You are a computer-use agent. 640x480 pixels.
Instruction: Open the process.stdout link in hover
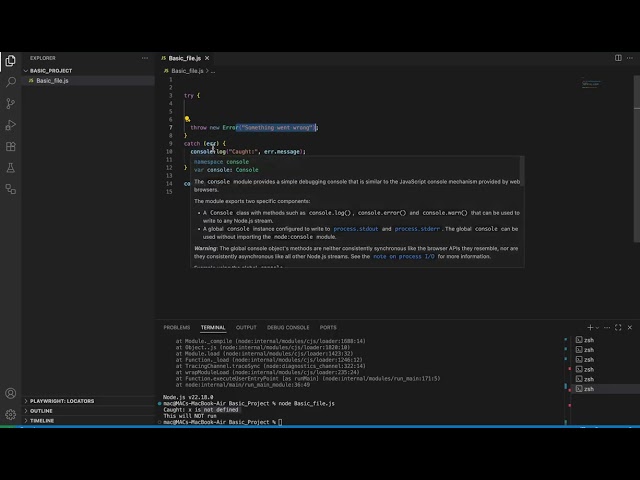pyautogui.click(x=356, y=229)
